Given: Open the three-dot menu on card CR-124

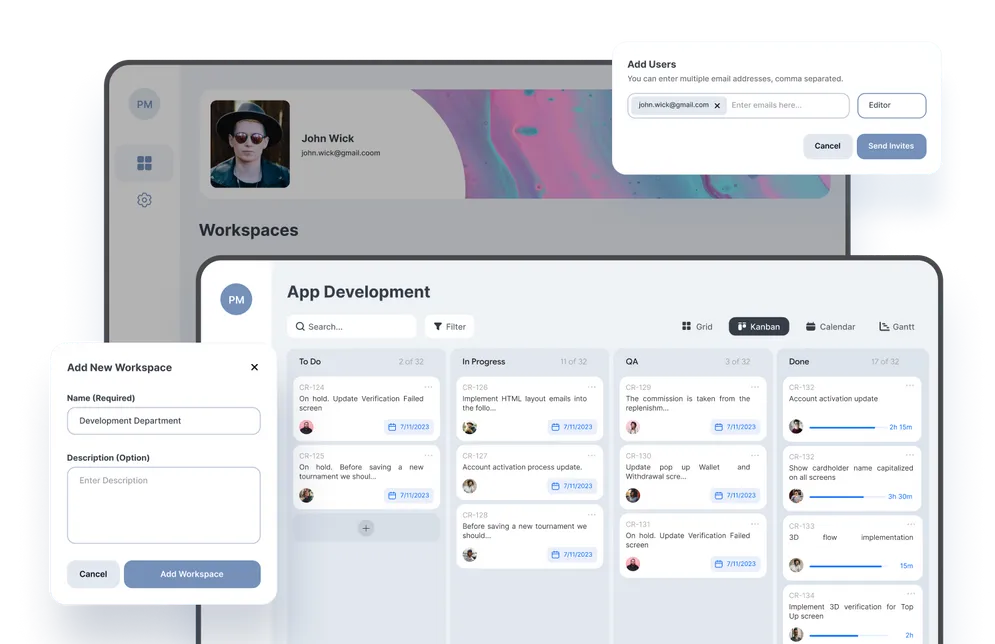Looking at the screenshot, I should [428, 386].
